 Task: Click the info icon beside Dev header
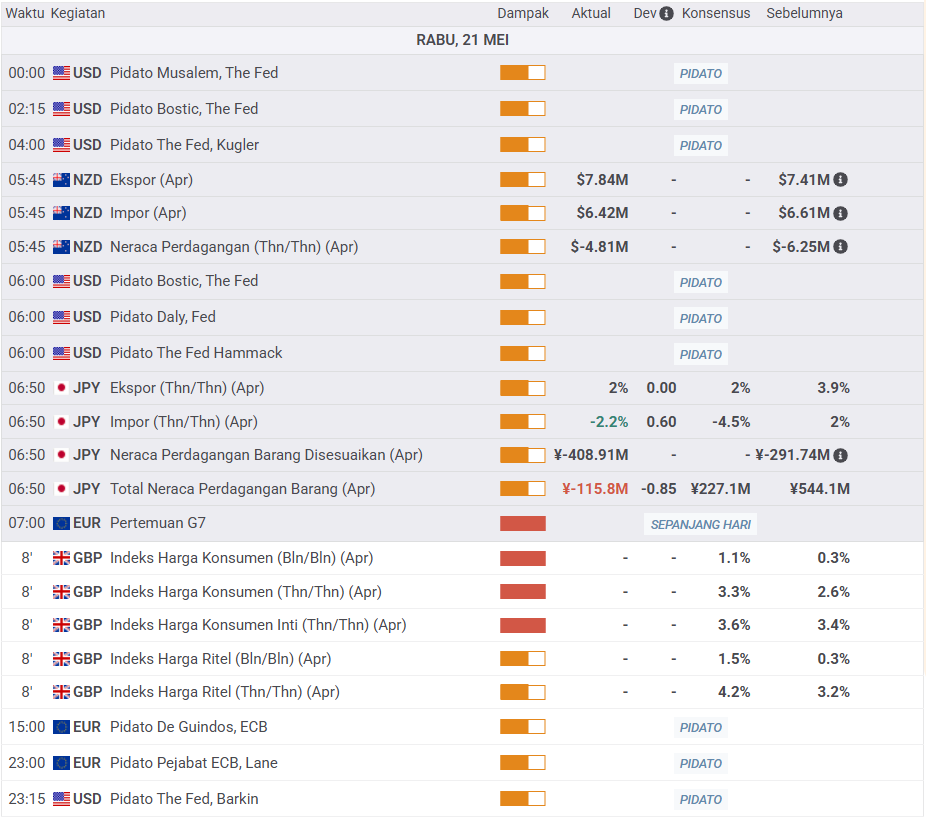click(666, 14)
